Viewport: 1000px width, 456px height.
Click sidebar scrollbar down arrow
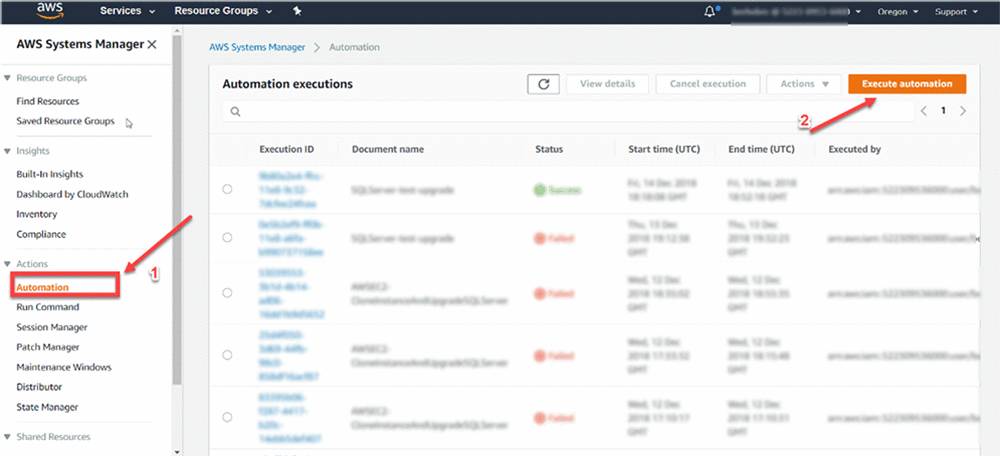177,451
